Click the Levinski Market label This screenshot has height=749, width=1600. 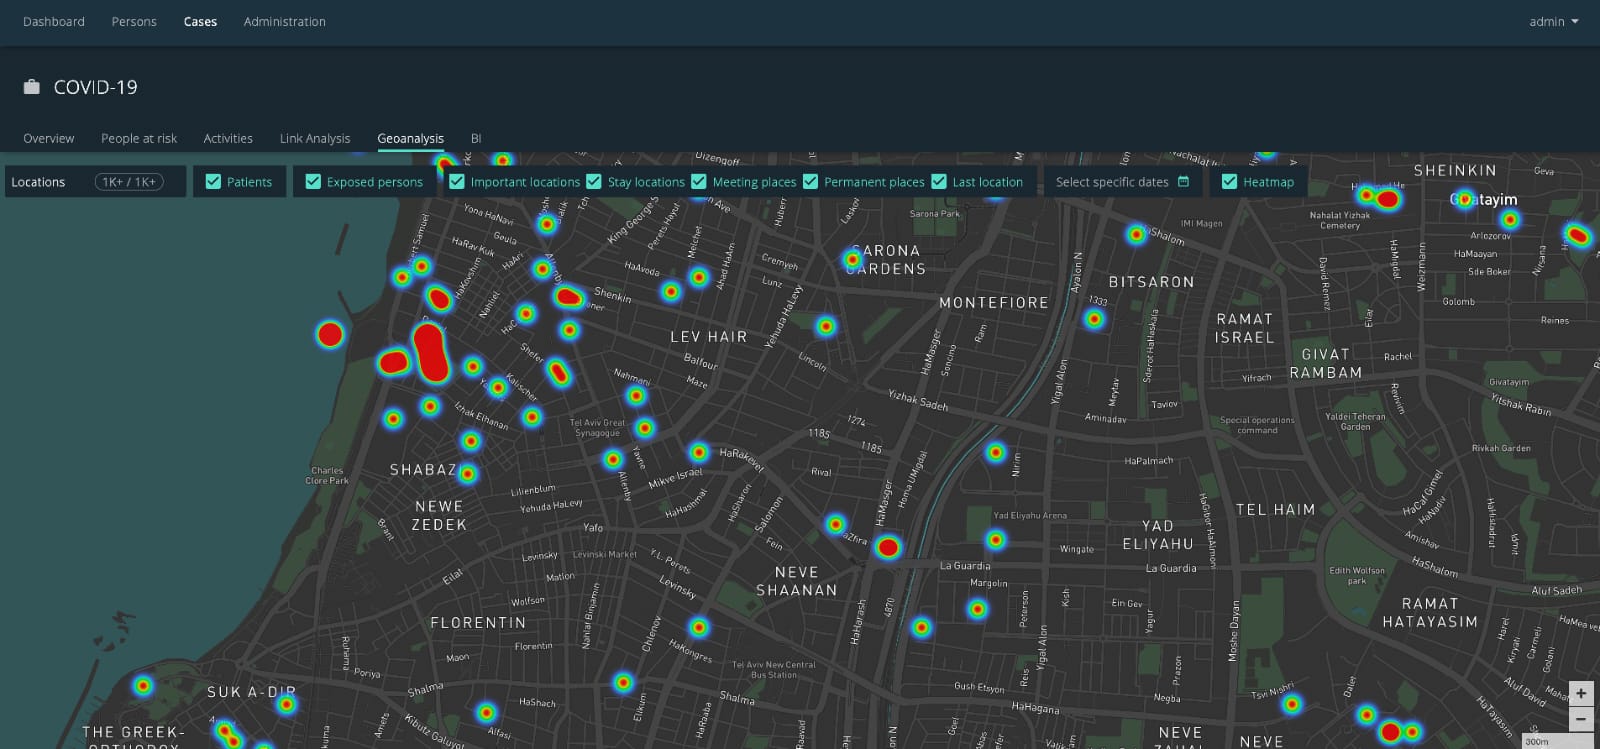click(605, 554)
